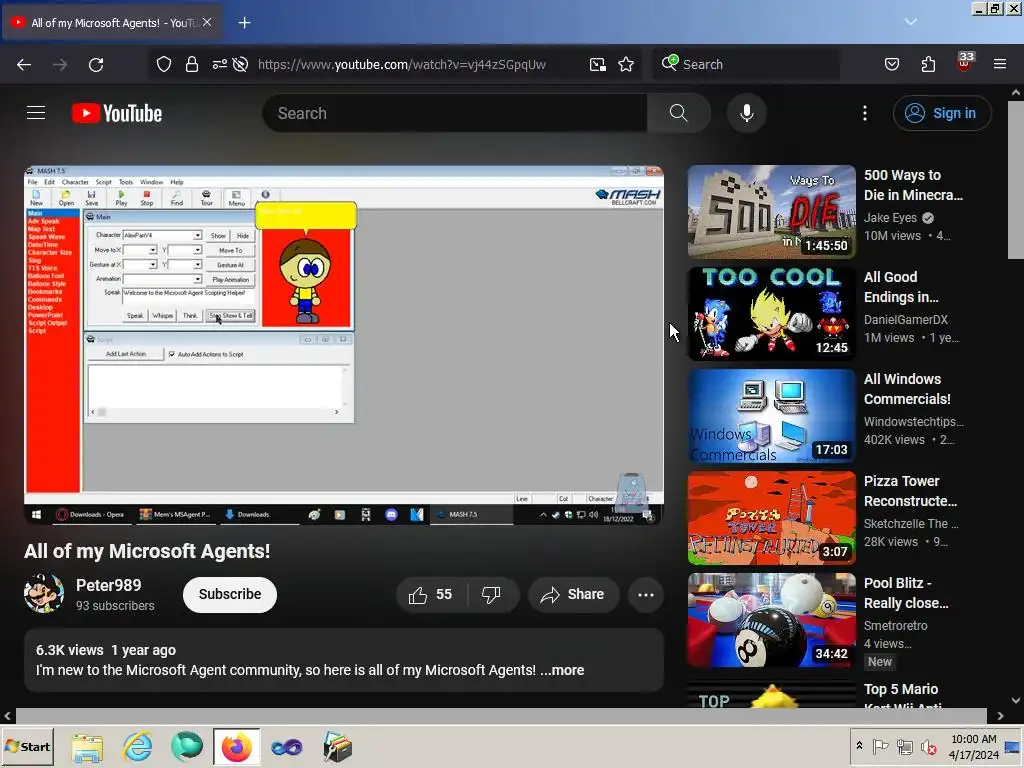Close the YouTube tab
Screen dimensions: 1024x768
pyautogui.click(x=207, y=22)
